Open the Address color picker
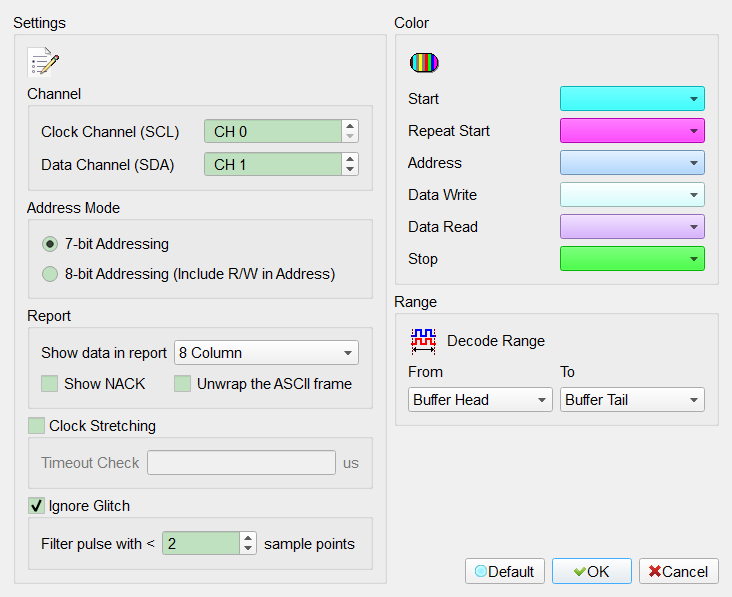The width and height of the screenshot is (732, 597). pyautogui.click(x=632, y=162)
